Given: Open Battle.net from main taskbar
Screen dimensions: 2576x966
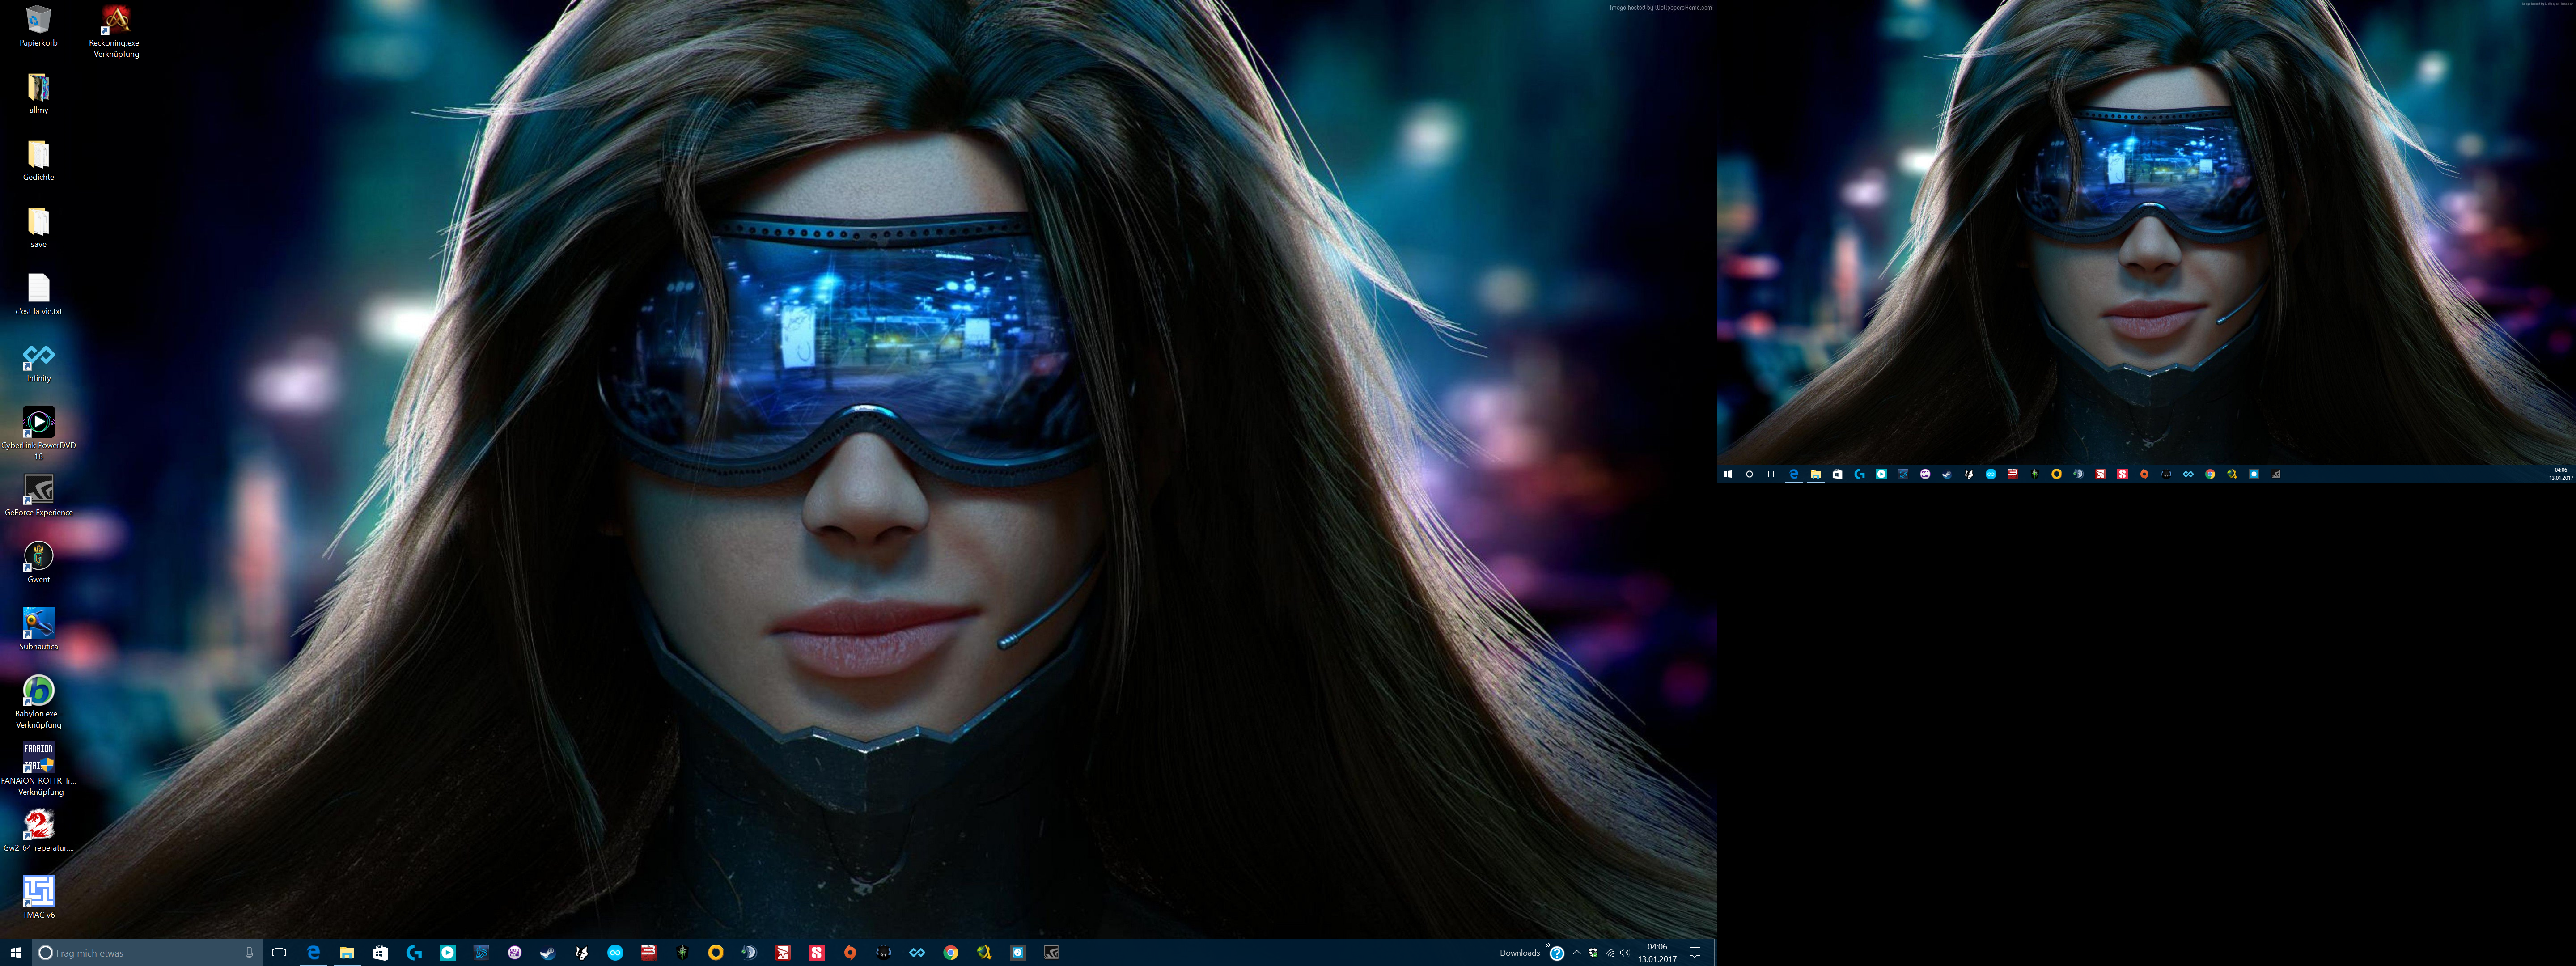Looking at the screenshot, I should [481, 953].
